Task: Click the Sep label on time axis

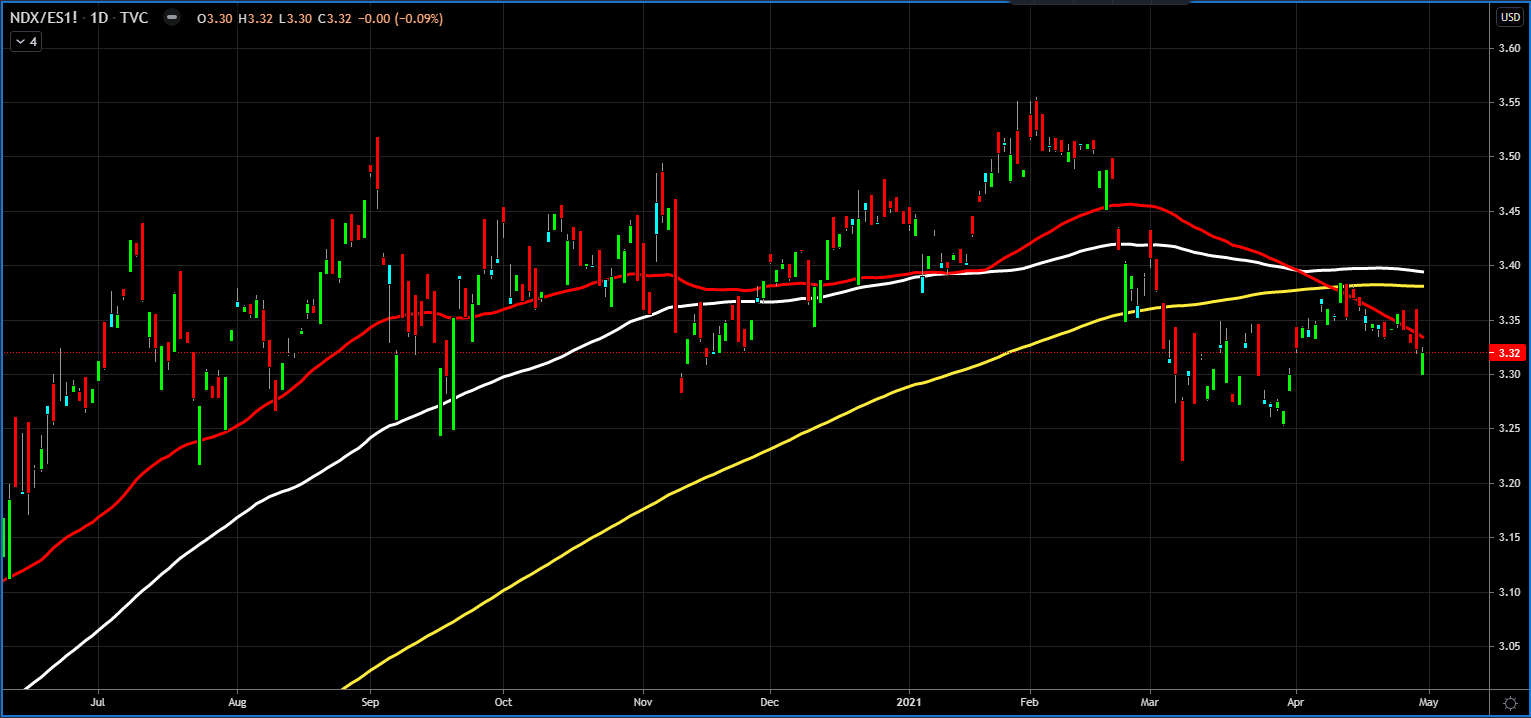Action: pyautogui.click(x=370, y=703)
